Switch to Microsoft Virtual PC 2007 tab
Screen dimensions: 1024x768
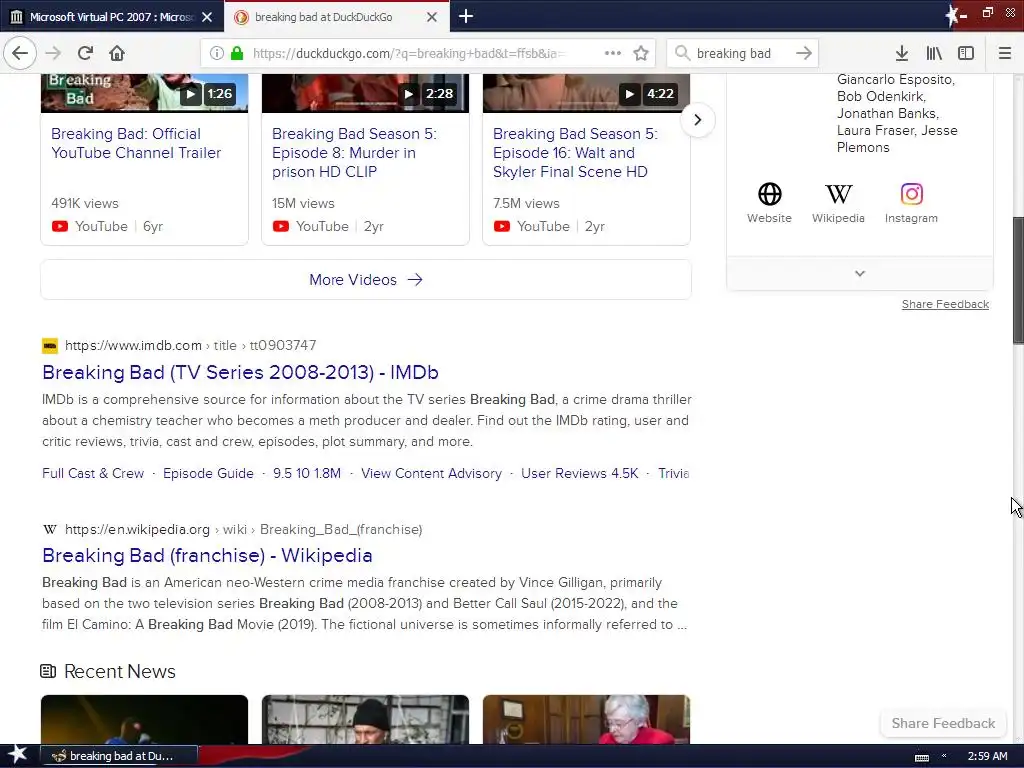pyautogui.click(x=112, y=17)
